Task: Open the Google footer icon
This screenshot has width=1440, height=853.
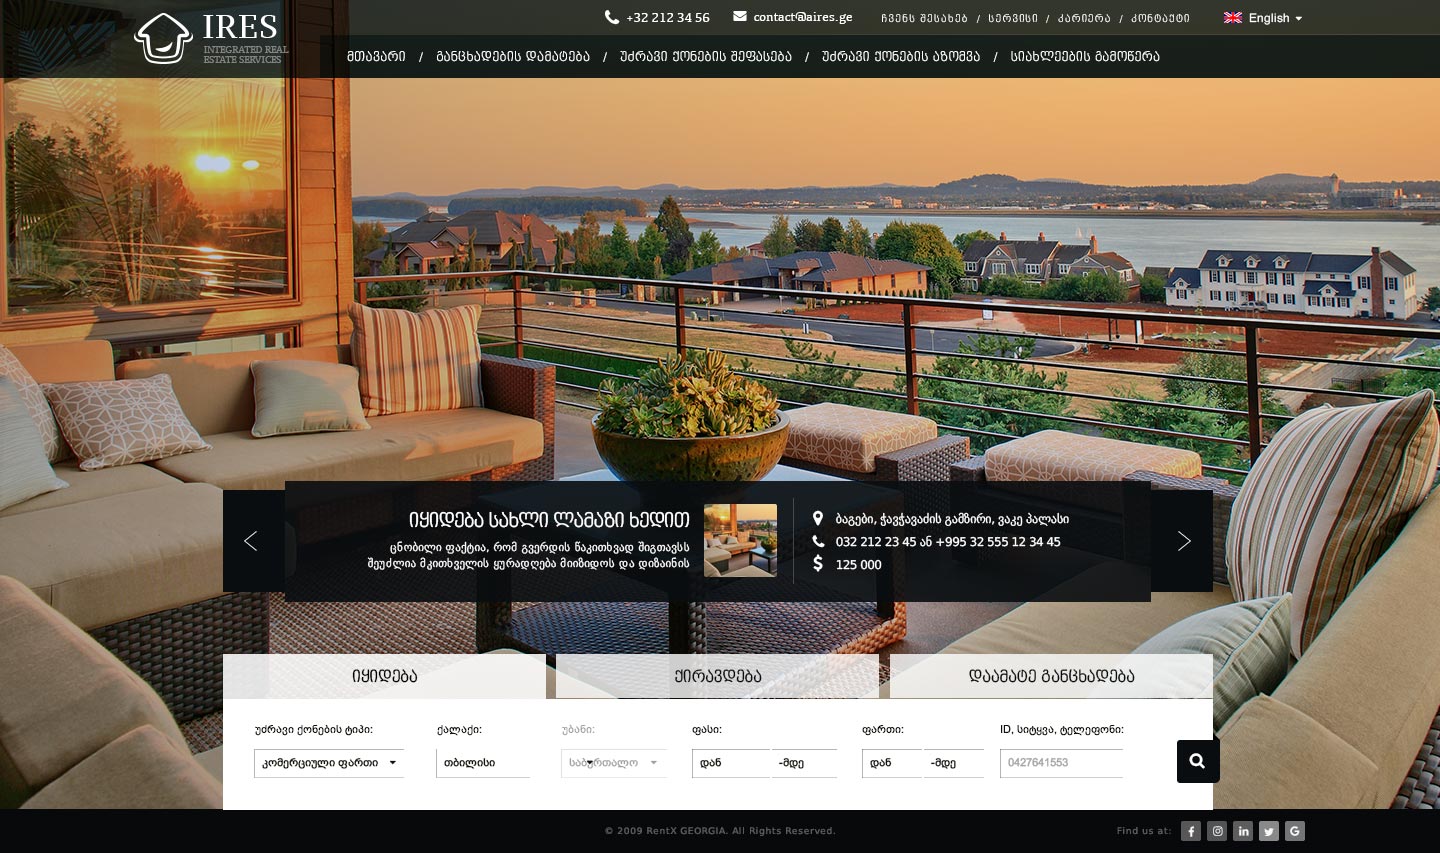Action: (1295, 831)
